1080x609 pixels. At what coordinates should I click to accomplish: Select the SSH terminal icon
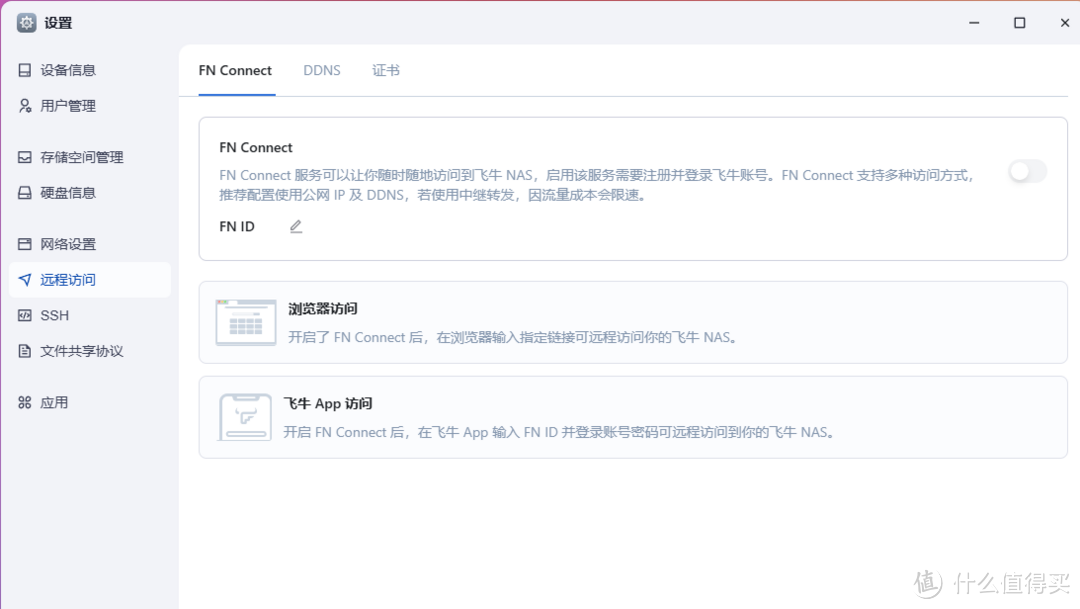click(x=27, y=315)
